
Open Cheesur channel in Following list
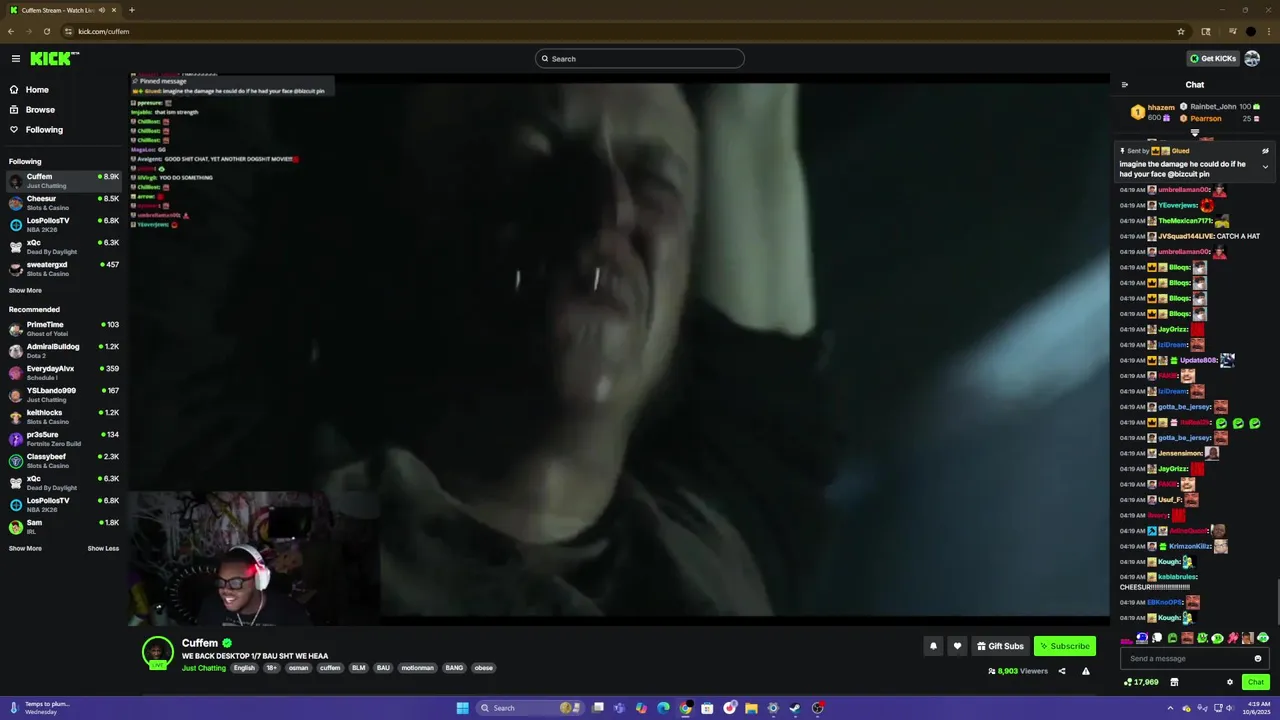point(63,203)
